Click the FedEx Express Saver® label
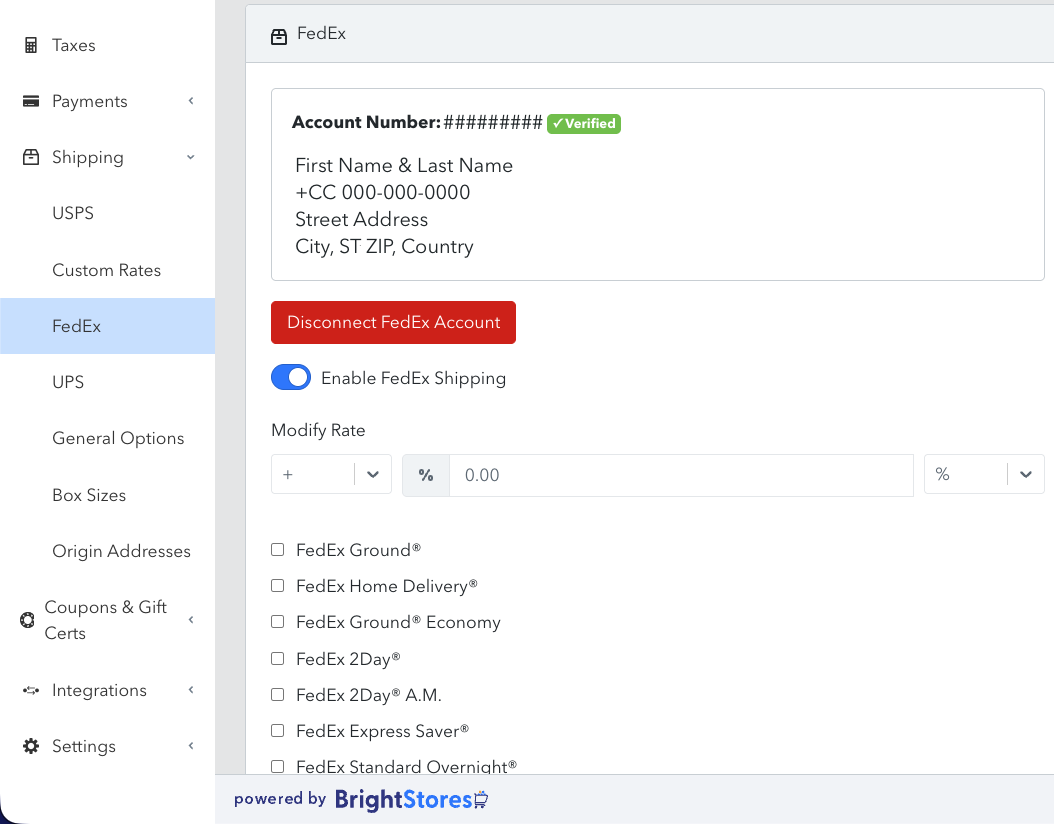The image size is (1054, 824). 382,731
